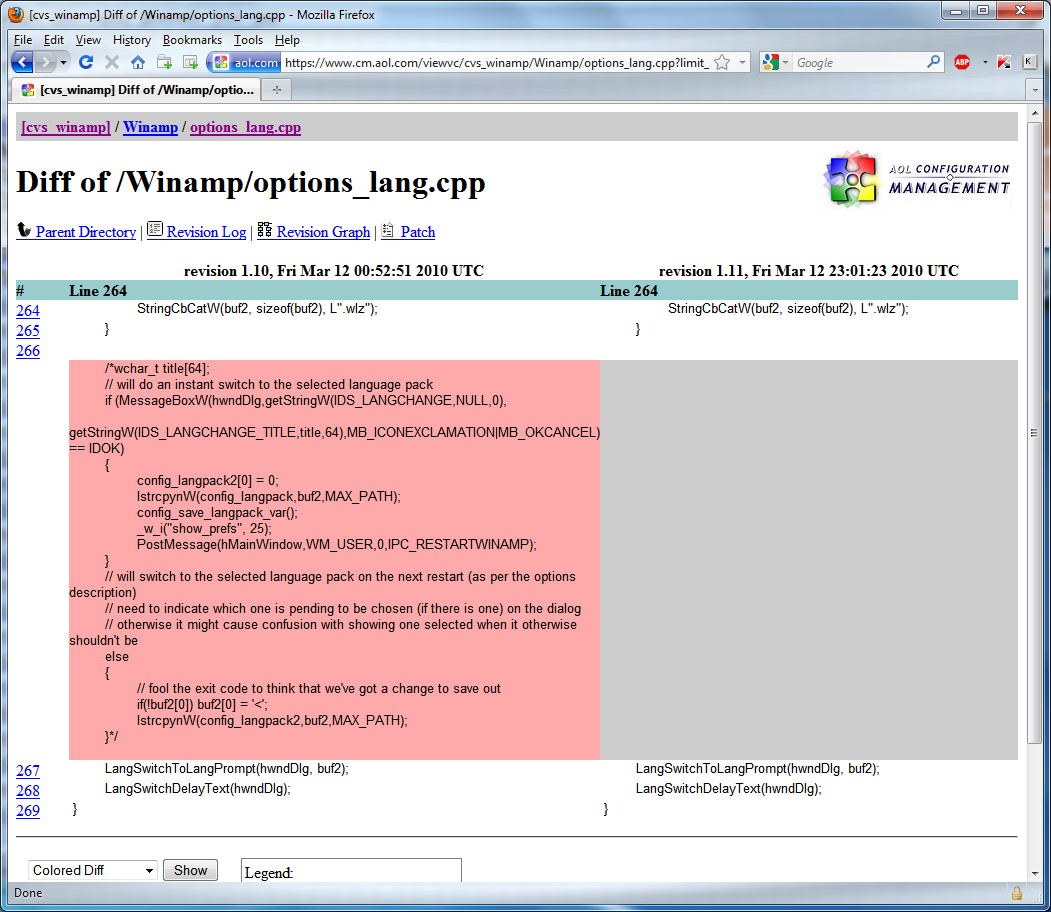Go back with the Back arrow button
1051x912 pixels.
tap(22, 62)
